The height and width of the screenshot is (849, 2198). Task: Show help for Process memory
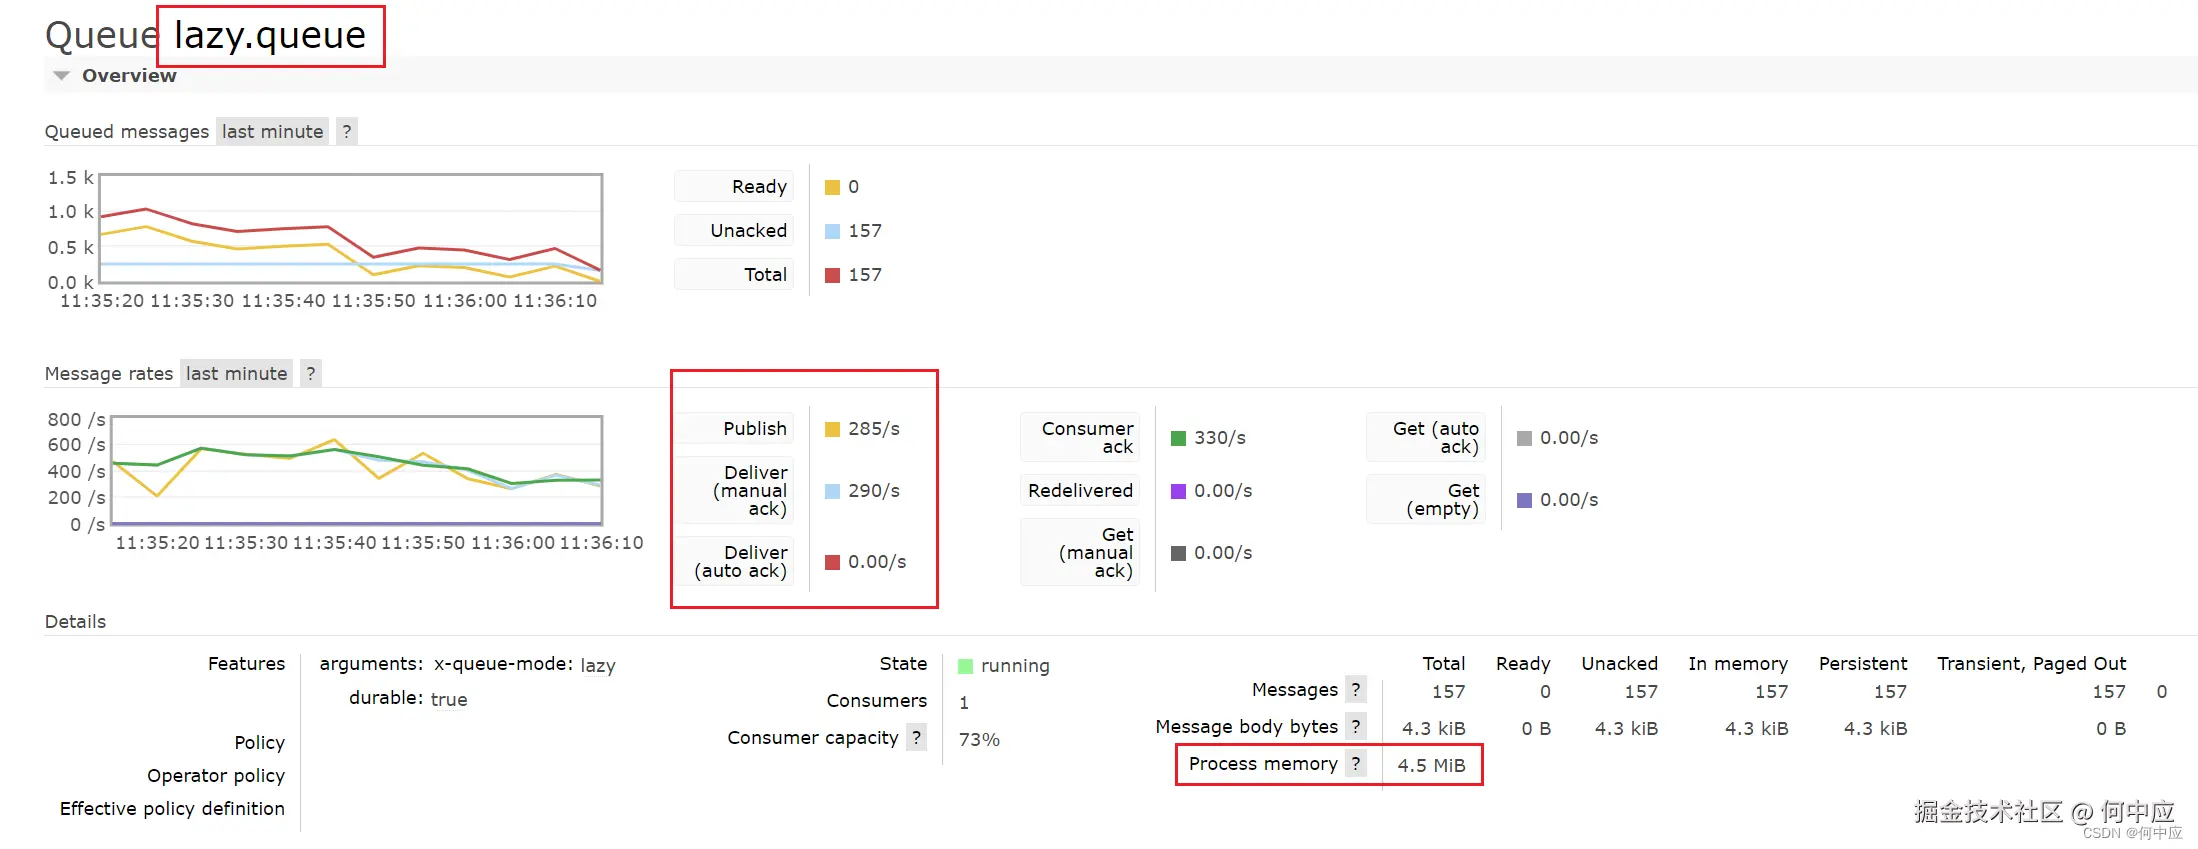tap(1356, 764)
